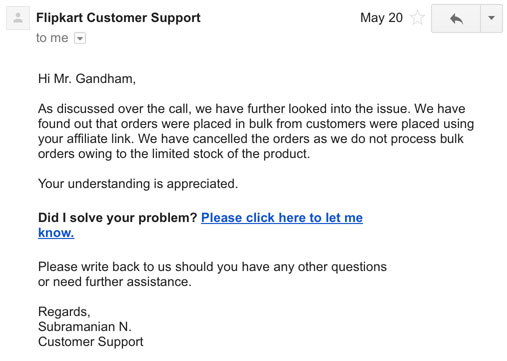Click the line 'Please write back to us'
Screen dimensions: 507x361
tap(212, 267)
